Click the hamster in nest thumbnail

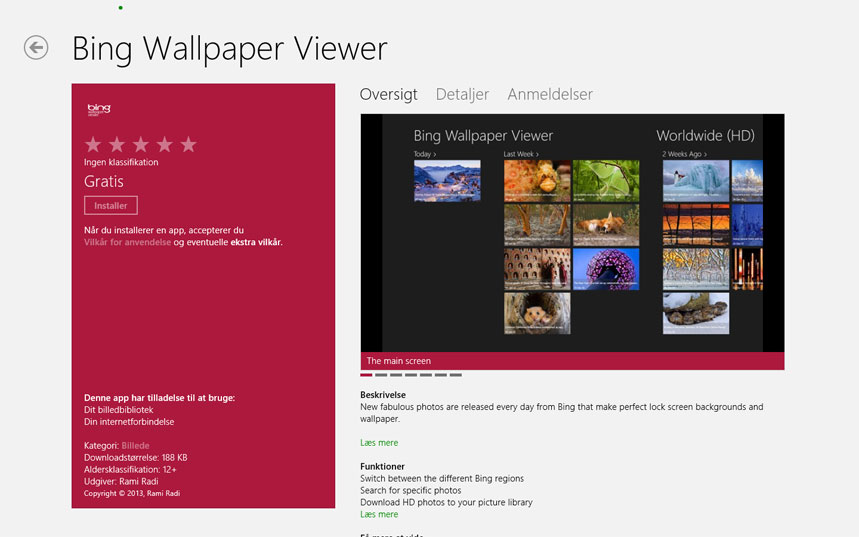coord(537,313)
